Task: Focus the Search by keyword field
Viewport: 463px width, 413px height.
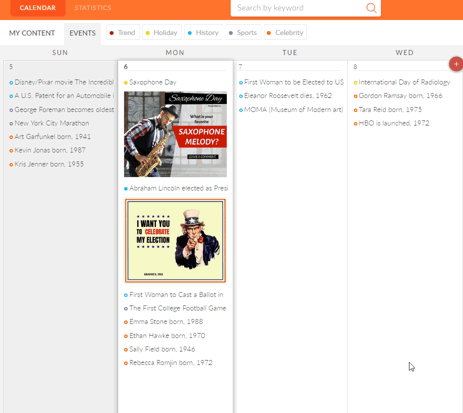Action: pyautogui.click(x=306, y=8)
